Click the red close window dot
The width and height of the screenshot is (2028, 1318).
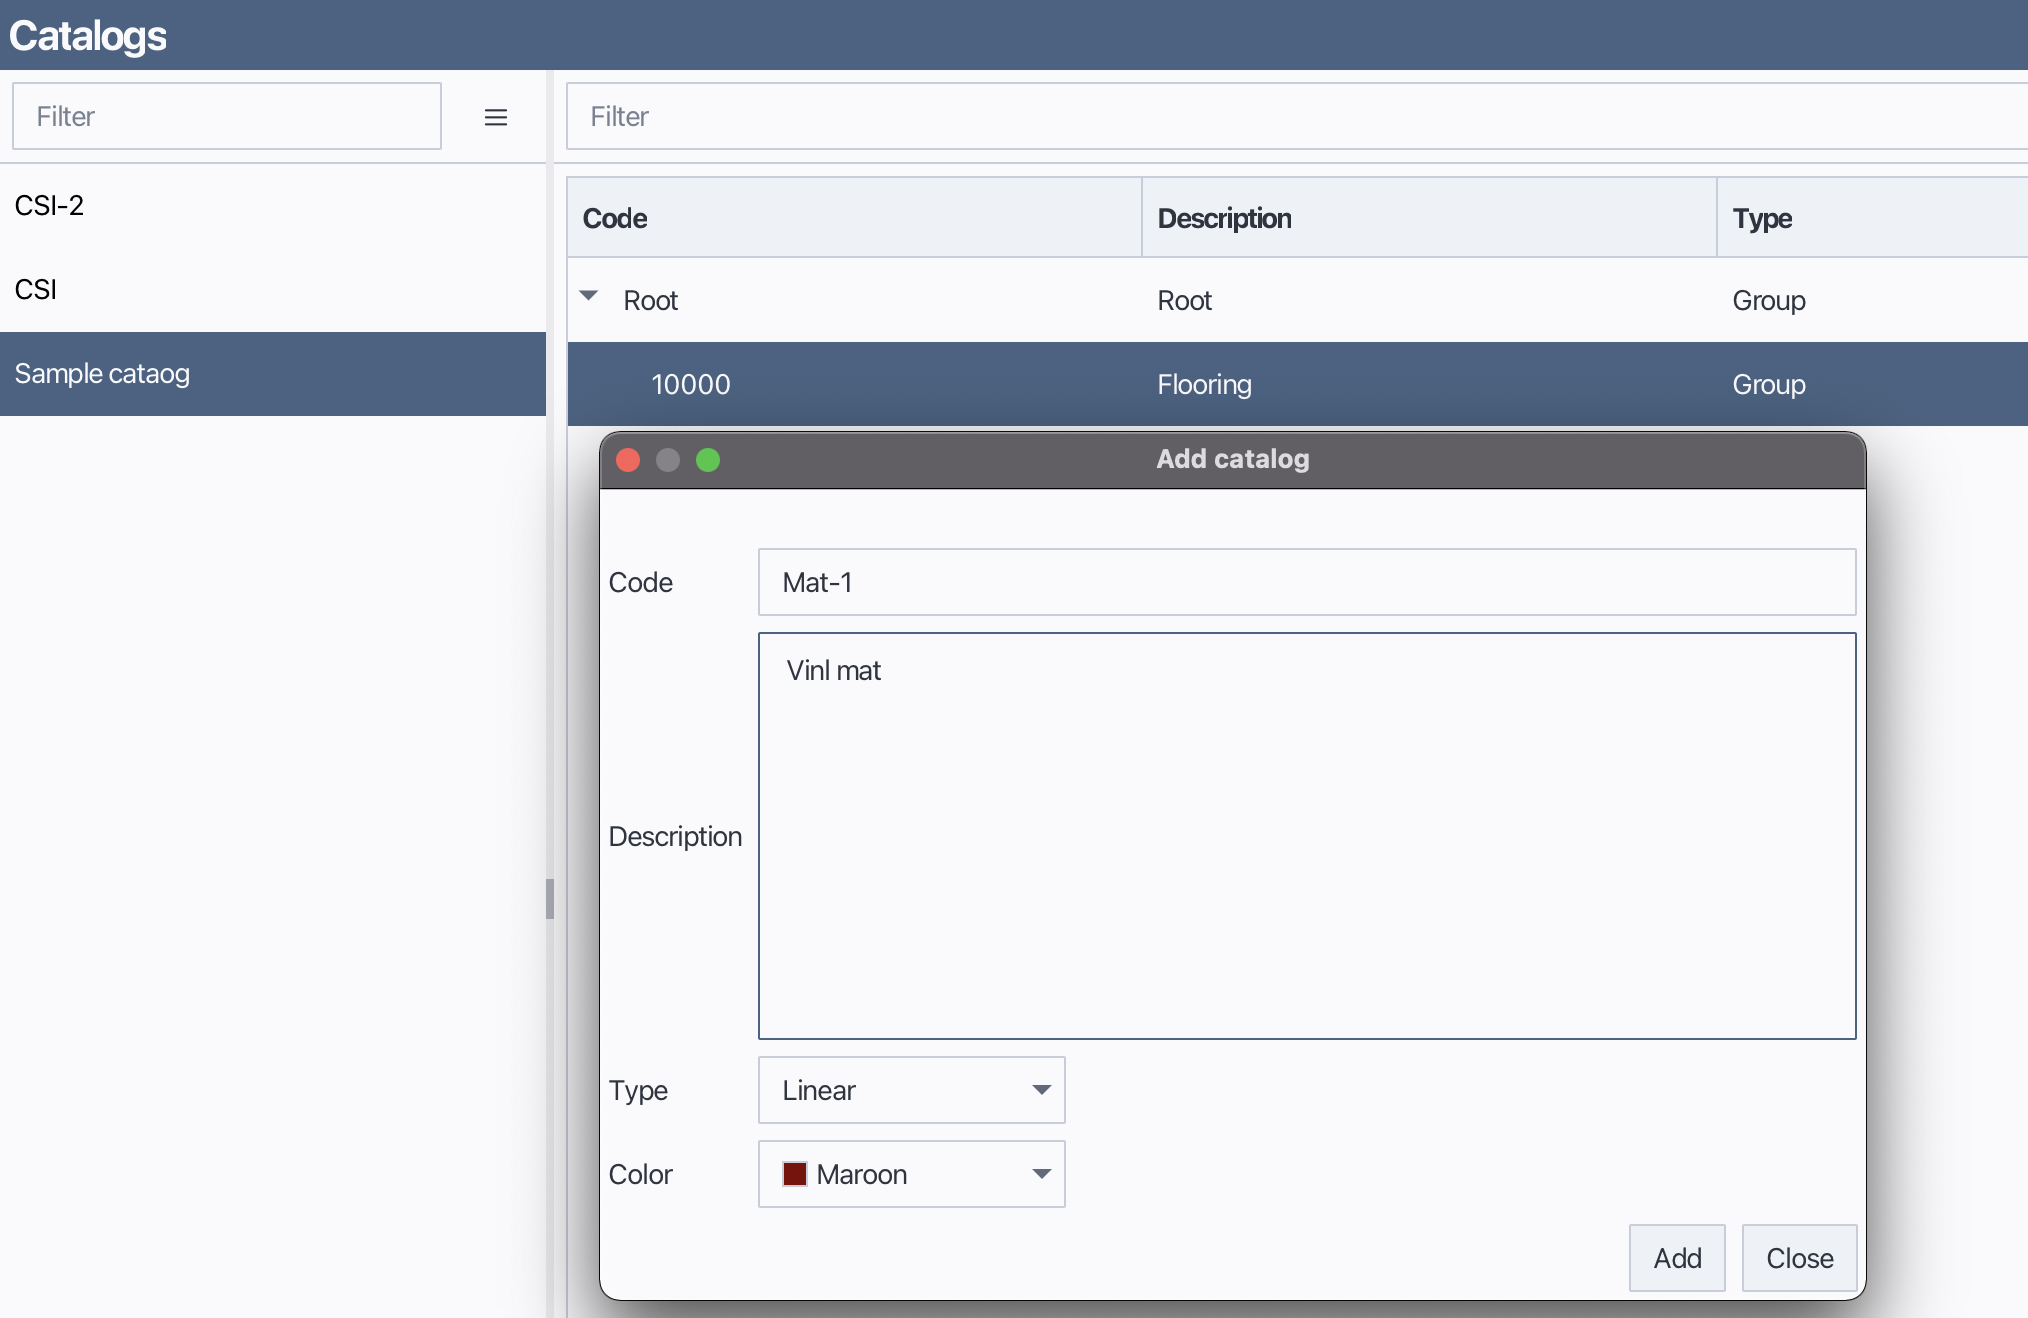(628, 460)
